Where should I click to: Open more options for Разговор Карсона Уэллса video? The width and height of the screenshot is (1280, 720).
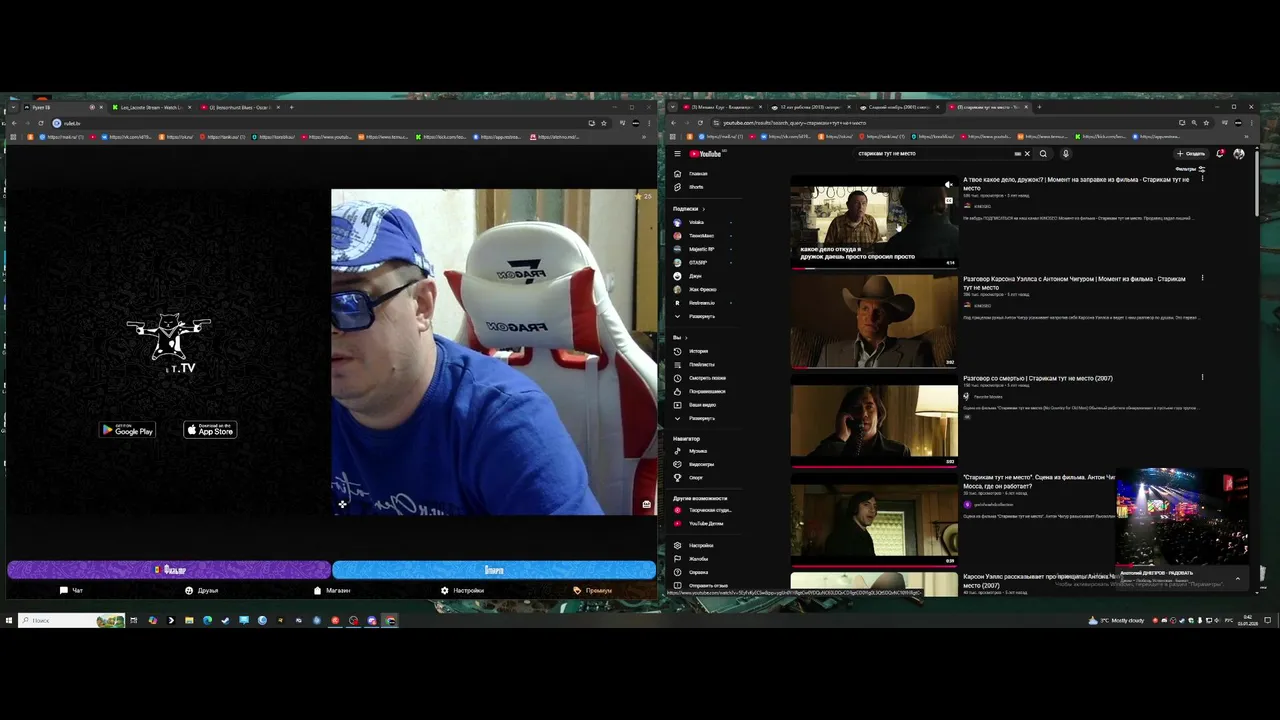pos(1202,278)
